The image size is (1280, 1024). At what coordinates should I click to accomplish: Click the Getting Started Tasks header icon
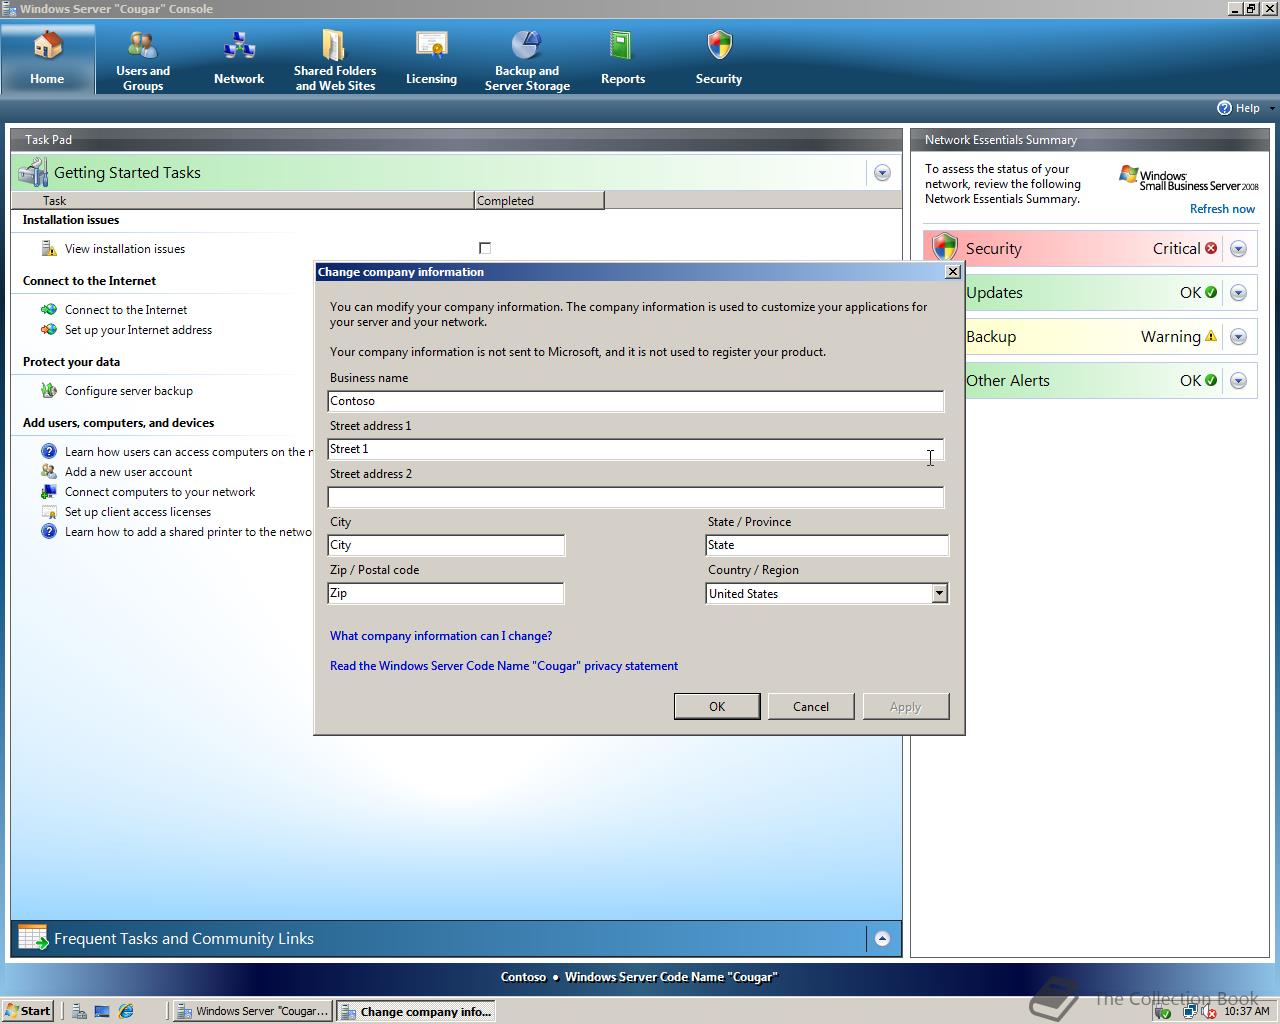[33, 173]
